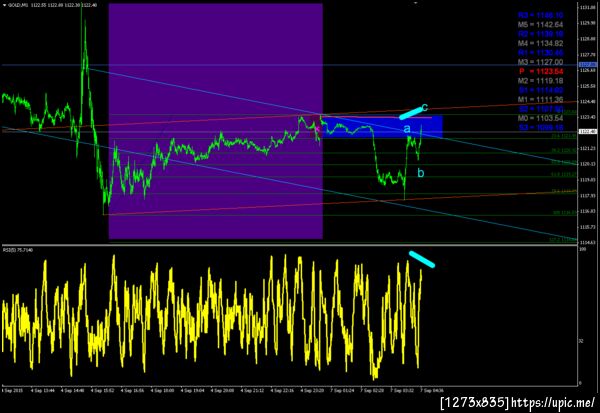This screenshot has height=413, width=600.
Task: Select the M5 = 1142.64 pivot label
Action: 540,24
